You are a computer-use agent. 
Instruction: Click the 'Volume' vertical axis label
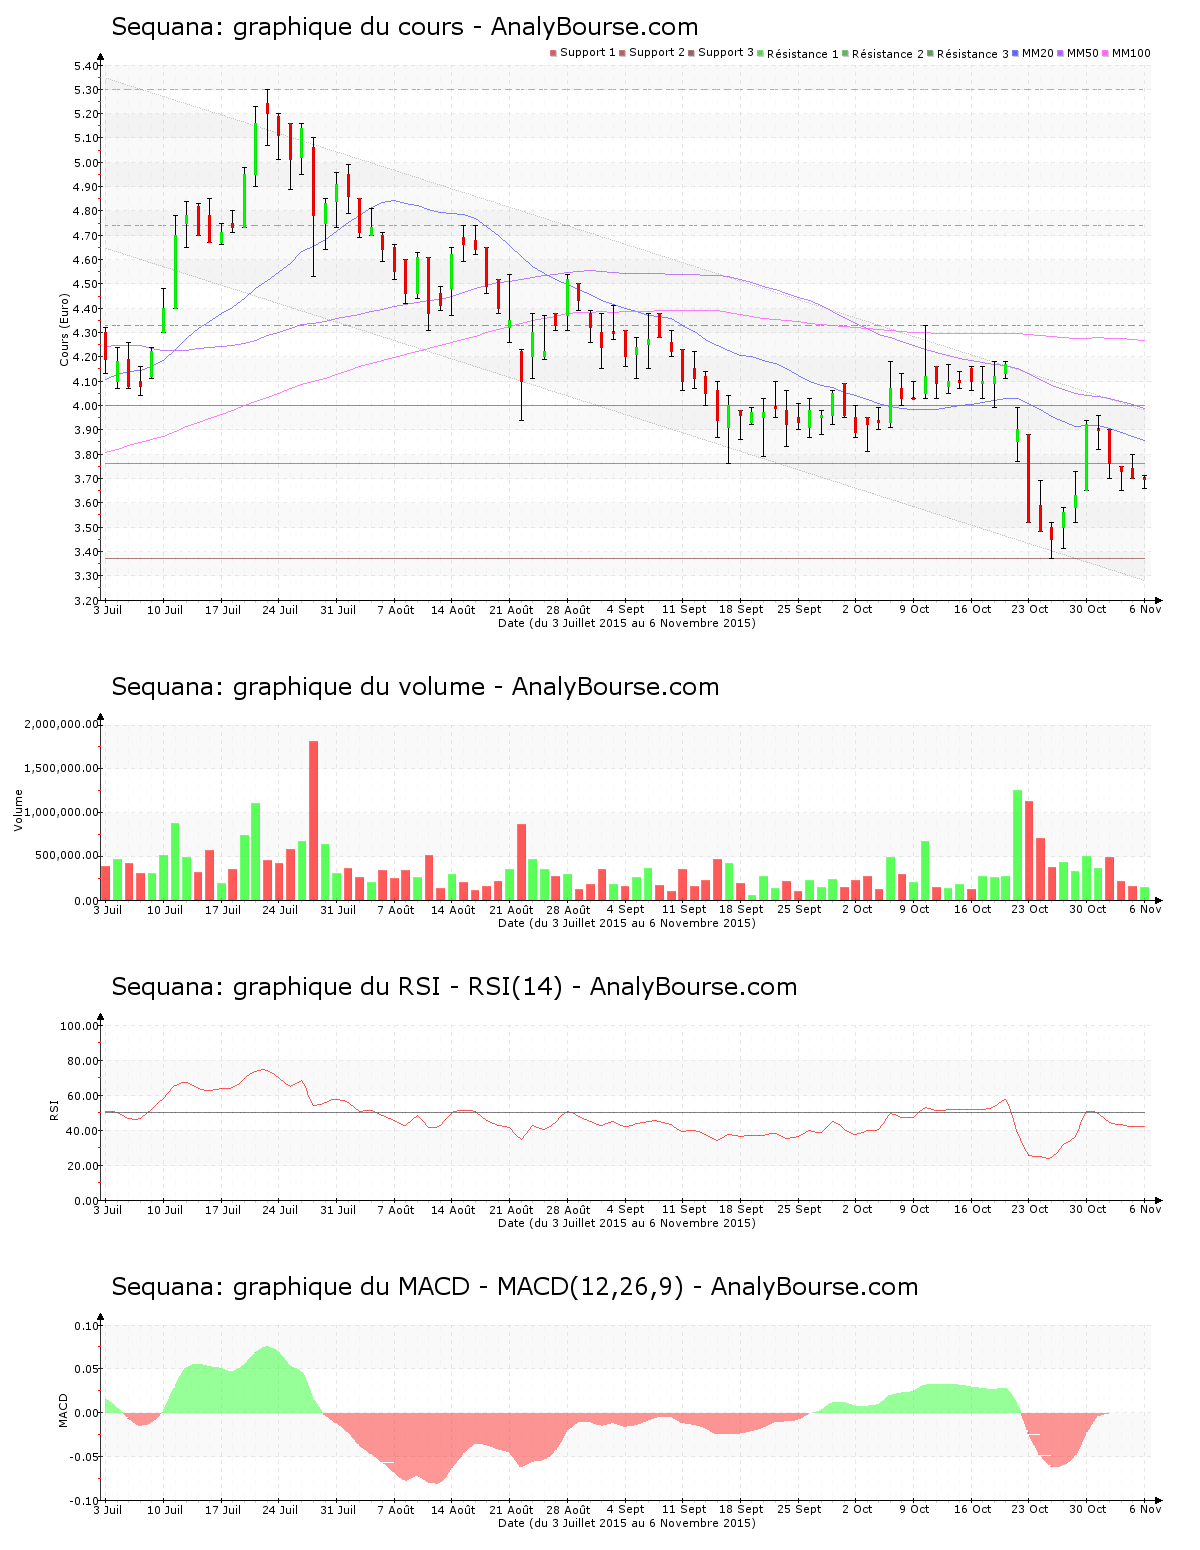tap(18, 810)
